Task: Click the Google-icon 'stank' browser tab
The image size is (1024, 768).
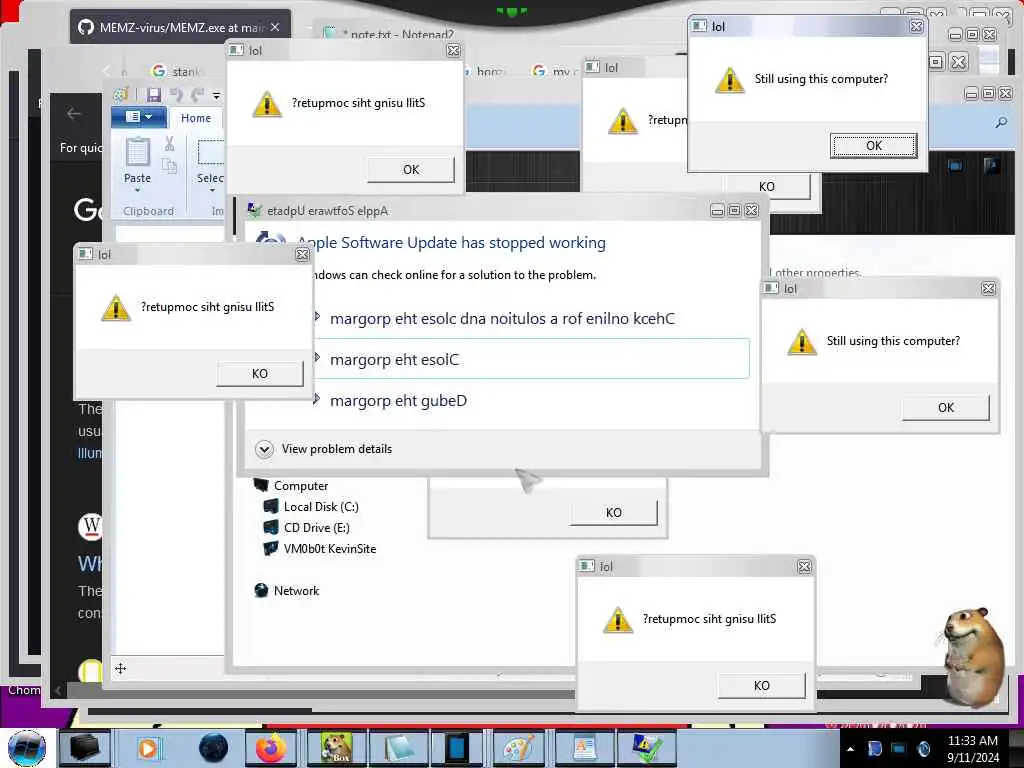Action: click(x=176, y=71)
